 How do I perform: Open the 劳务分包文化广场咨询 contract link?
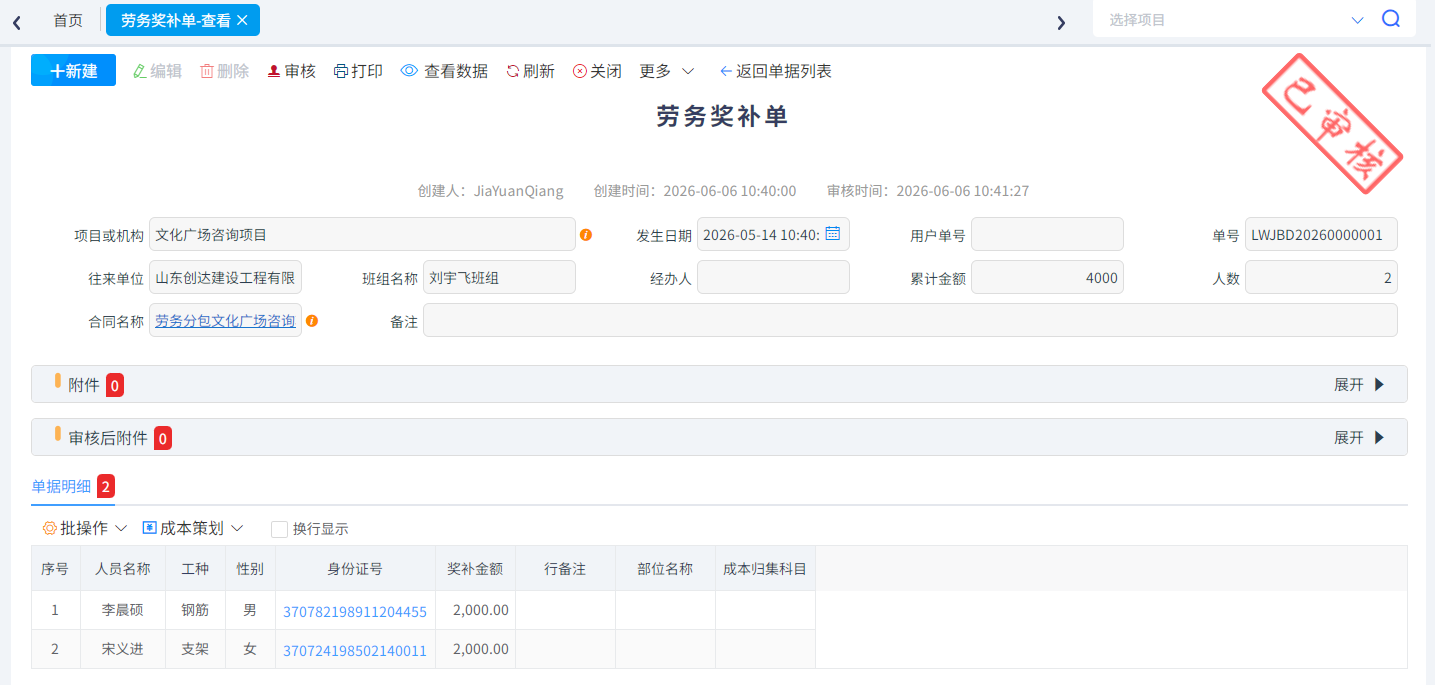225,321
